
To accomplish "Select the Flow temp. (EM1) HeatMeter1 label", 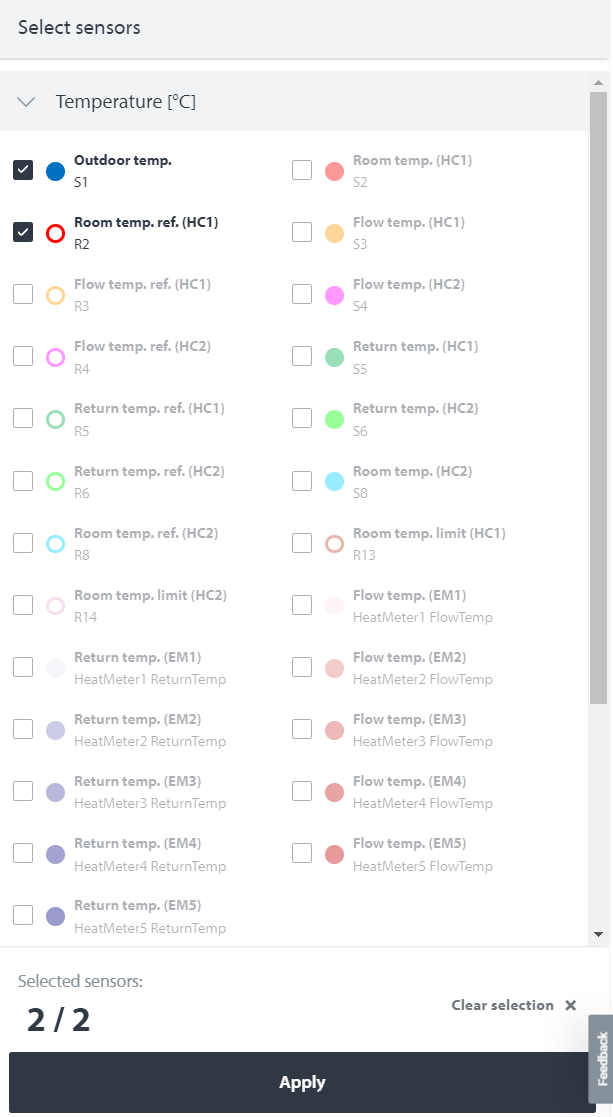I will [409, 595].
